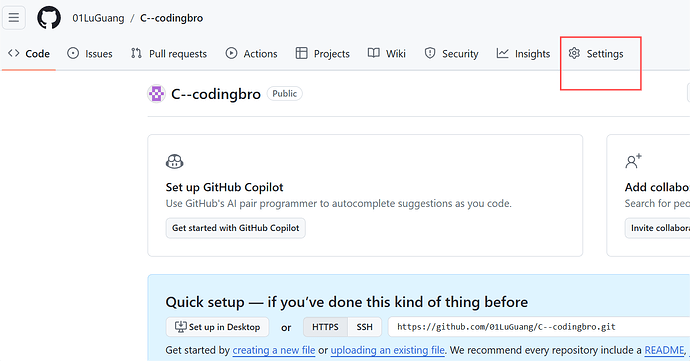The image size is (690, 361).
Task: Click Get started with GitHub Copilot
Action: 235,228
